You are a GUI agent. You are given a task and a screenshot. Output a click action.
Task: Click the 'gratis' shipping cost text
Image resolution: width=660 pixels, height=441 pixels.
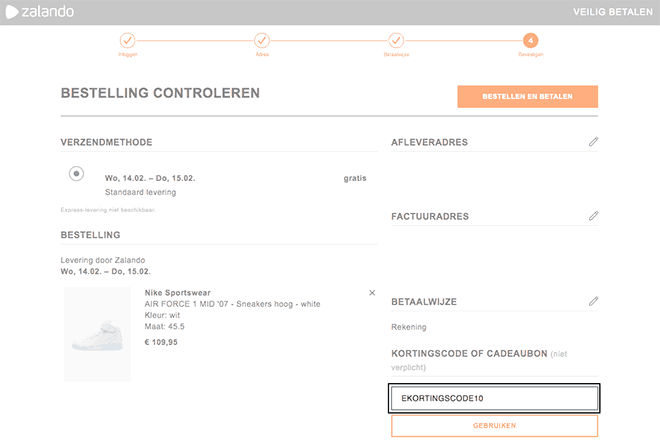(x=355, y=178)
